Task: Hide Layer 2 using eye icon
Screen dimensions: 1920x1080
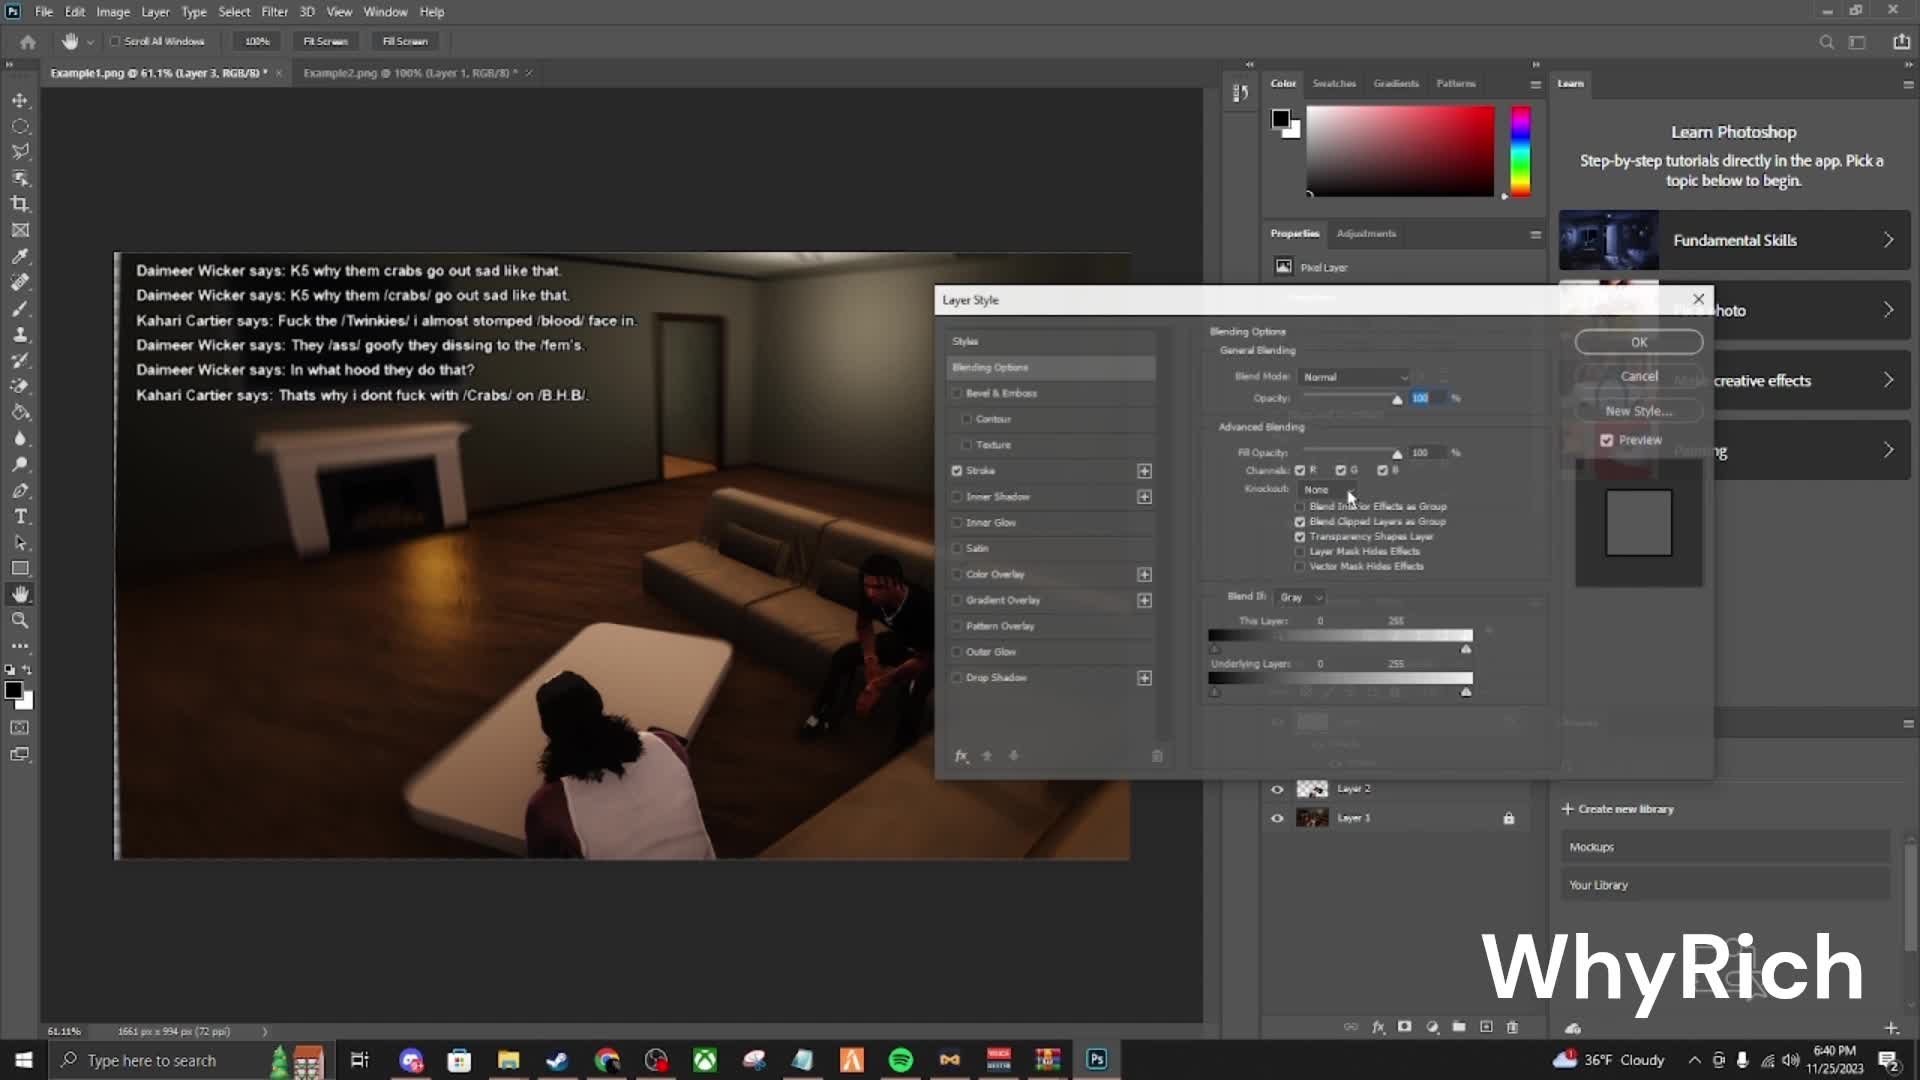Action: [x=1277, y=789]
